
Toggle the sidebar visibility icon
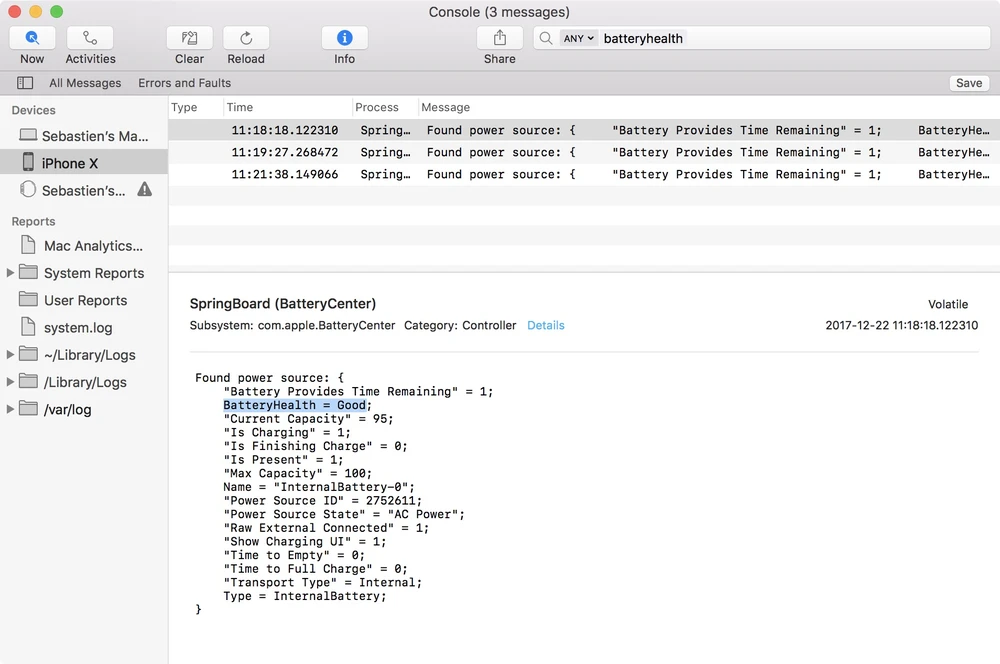[25, 83]
